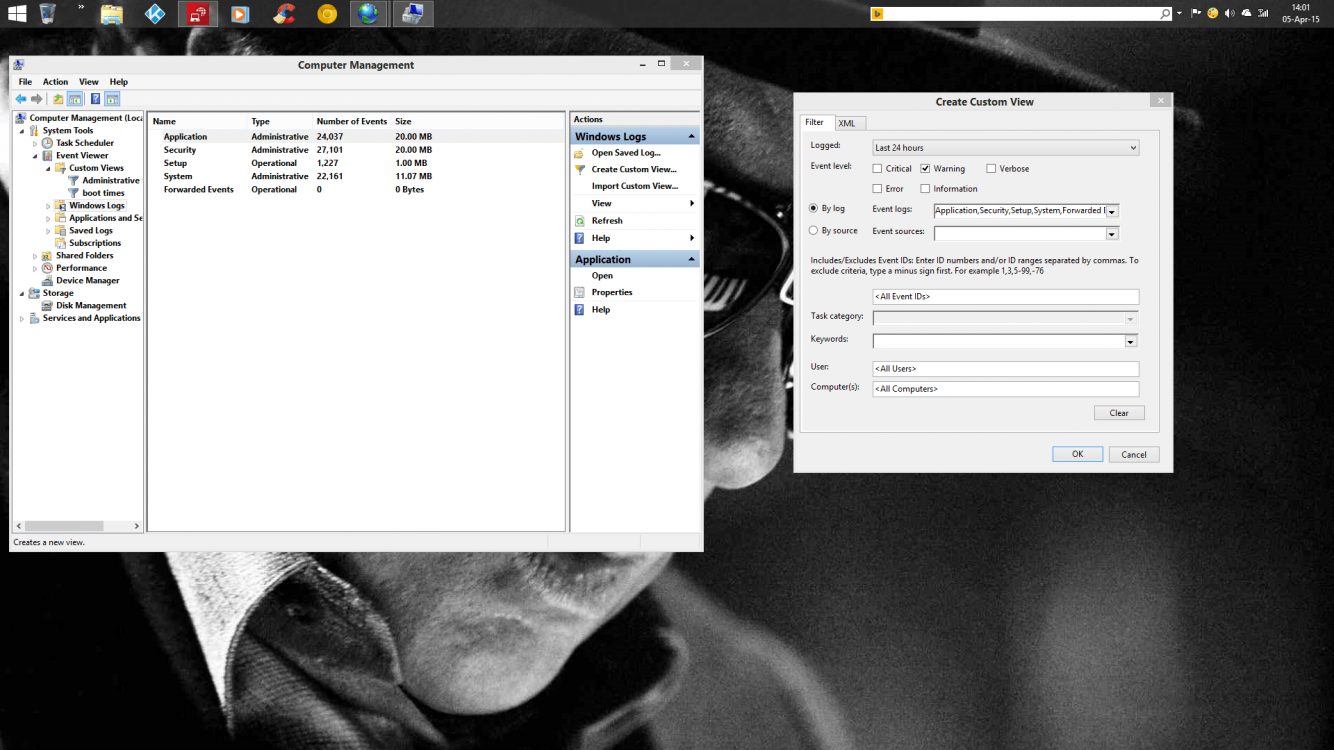Screen dimensions: 1334x750
Task: Click OK in Create Custom View dialog
Action: point(1077,454)
